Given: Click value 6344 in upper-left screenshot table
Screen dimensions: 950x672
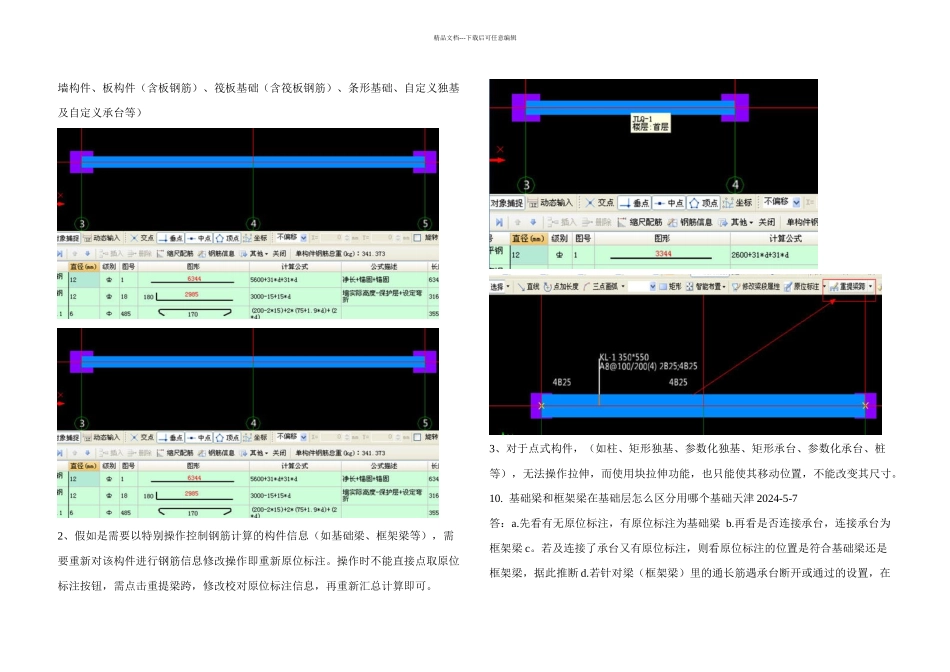Looking at the screenshot, I should click(x=194, y=279).
